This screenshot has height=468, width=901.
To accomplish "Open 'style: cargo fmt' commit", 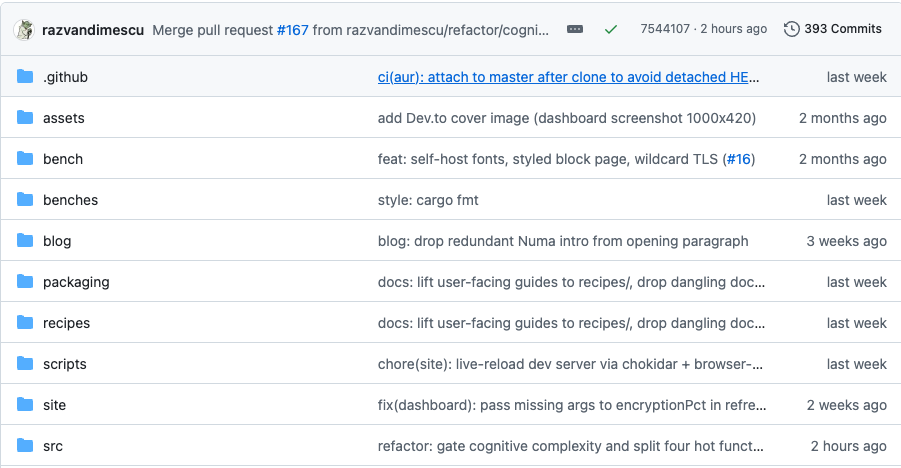I will tap(428, 200).
